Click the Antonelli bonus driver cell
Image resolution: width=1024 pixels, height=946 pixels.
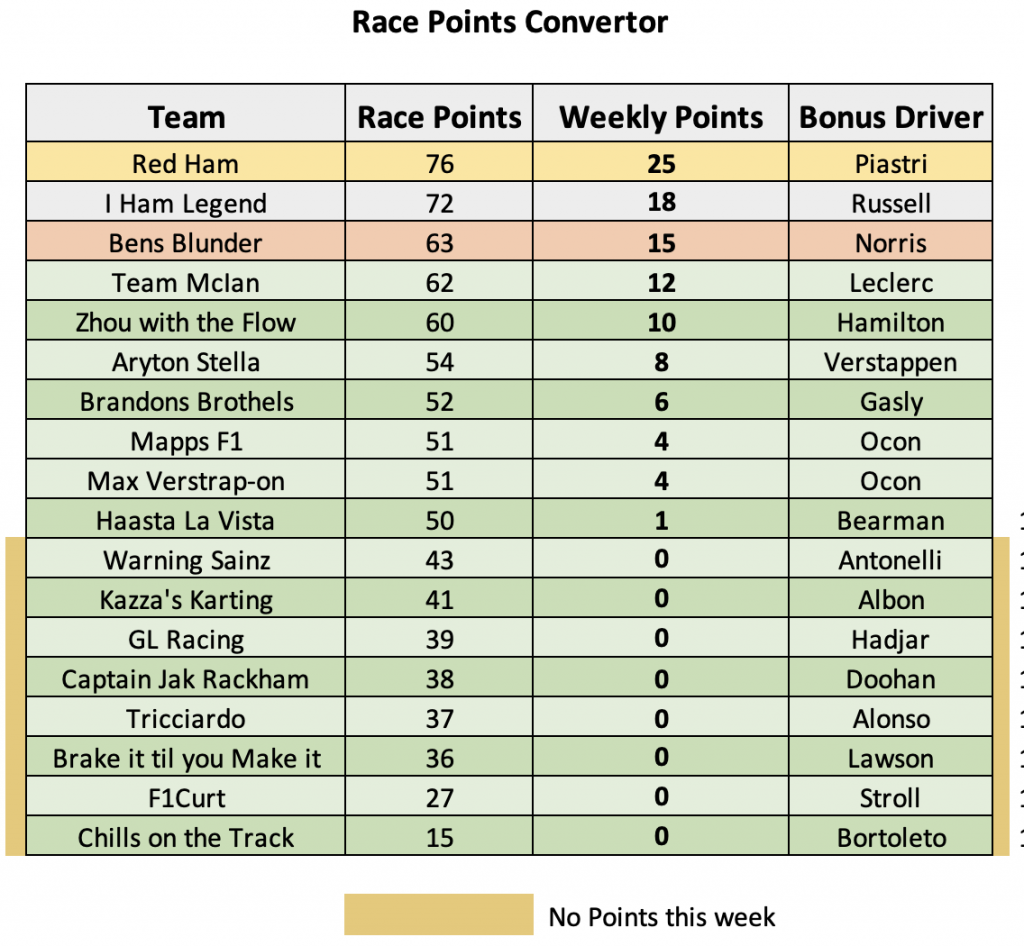(890, 559)
